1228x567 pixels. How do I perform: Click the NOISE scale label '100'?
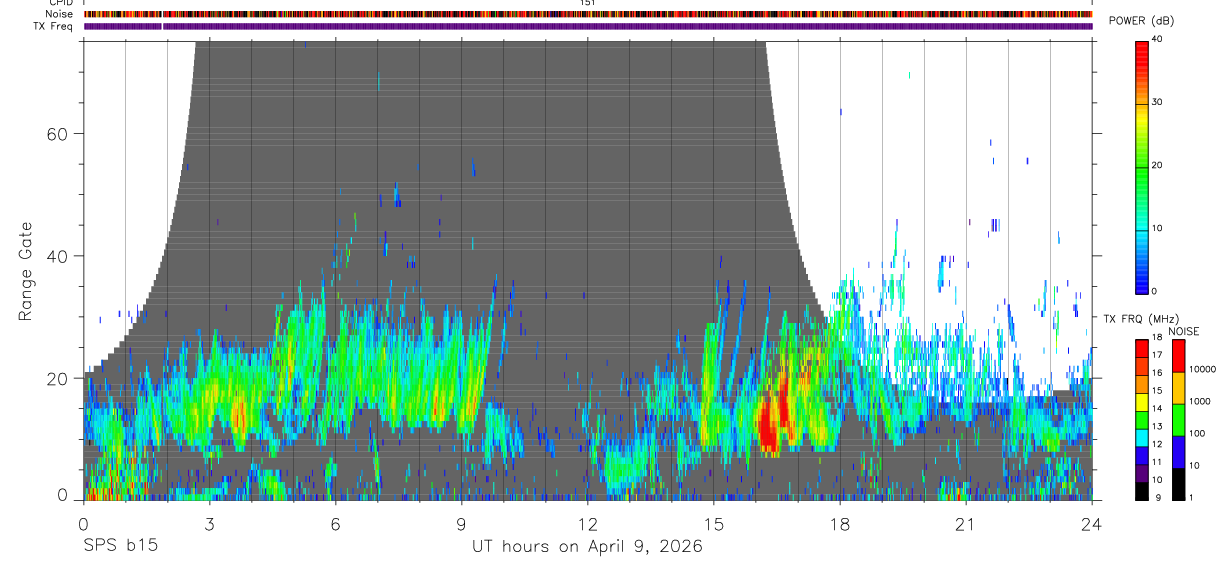coord(1197,434)
